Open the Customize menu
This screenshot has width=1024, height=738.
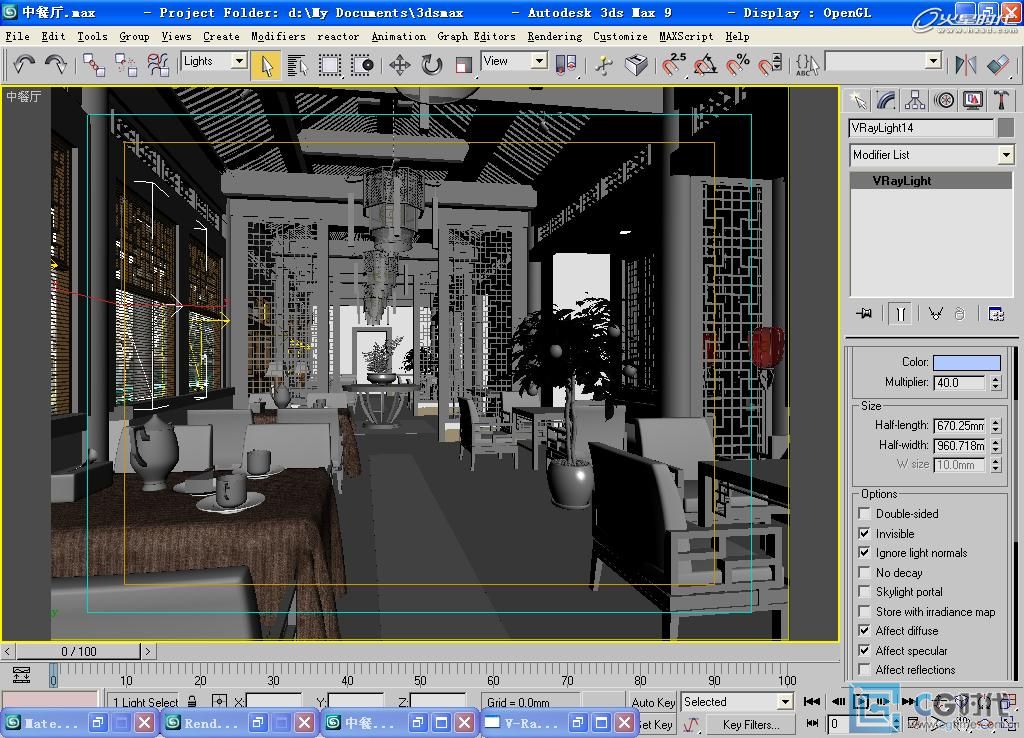620,37
